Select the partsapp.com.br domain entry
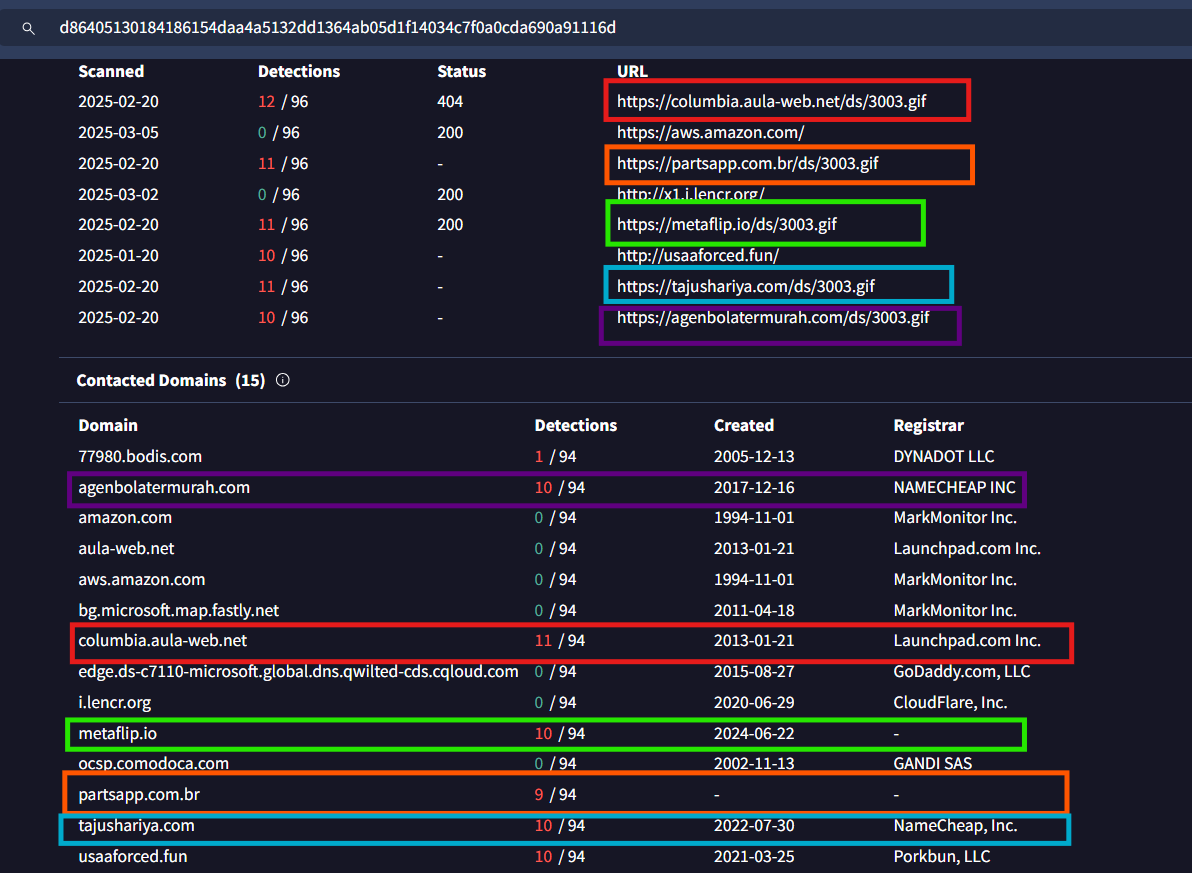Screen dimensions: 1192x873 point(139,795)
